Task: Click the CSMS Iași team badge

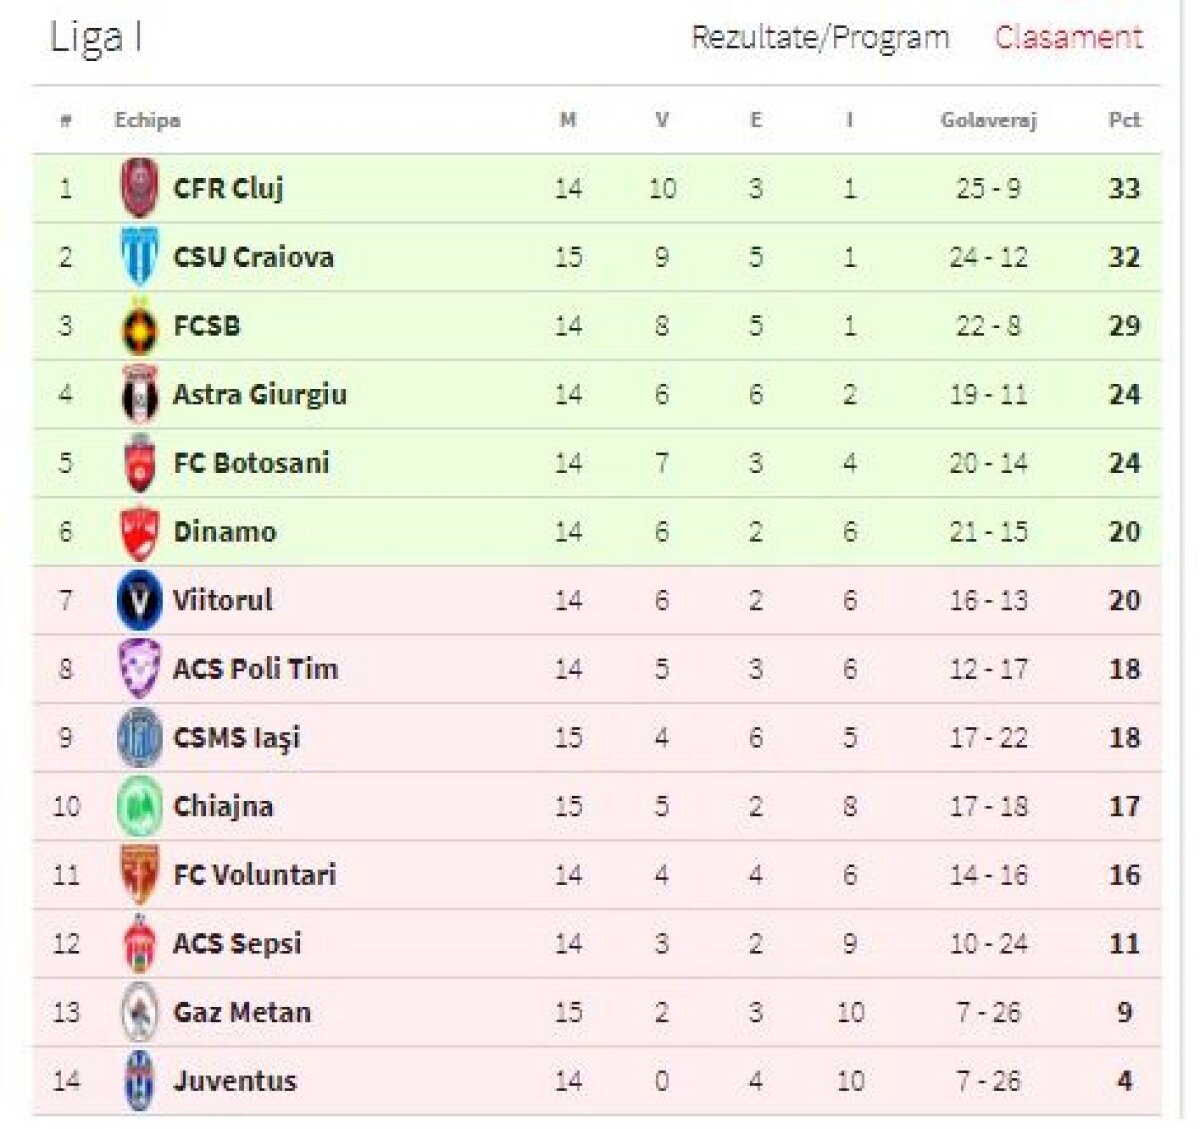Action: [139, 738]
